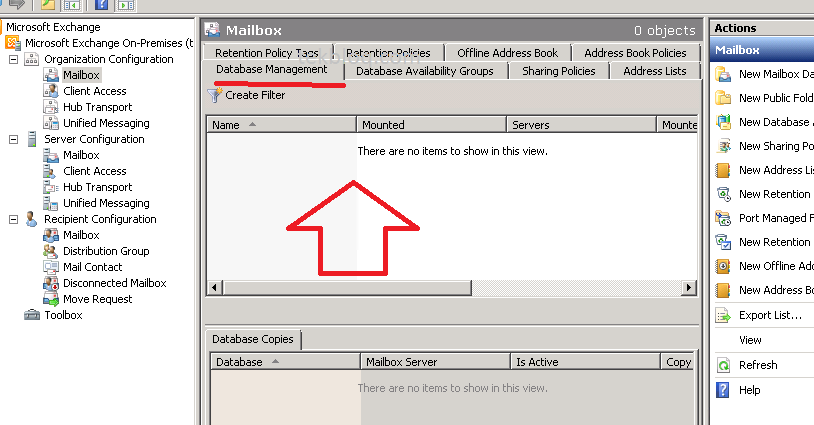This screenshot has width=814, height=425.
Task: Click the horizontal scrollbar left arrow
Action: tap(214, 287)
